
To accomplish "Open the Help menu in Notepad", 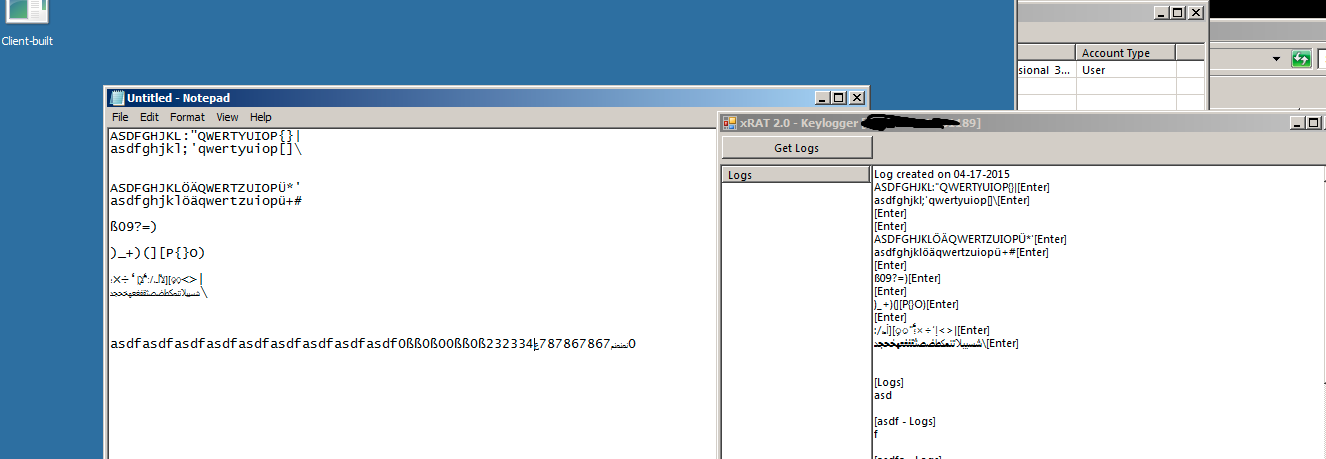I will [261, 117].
